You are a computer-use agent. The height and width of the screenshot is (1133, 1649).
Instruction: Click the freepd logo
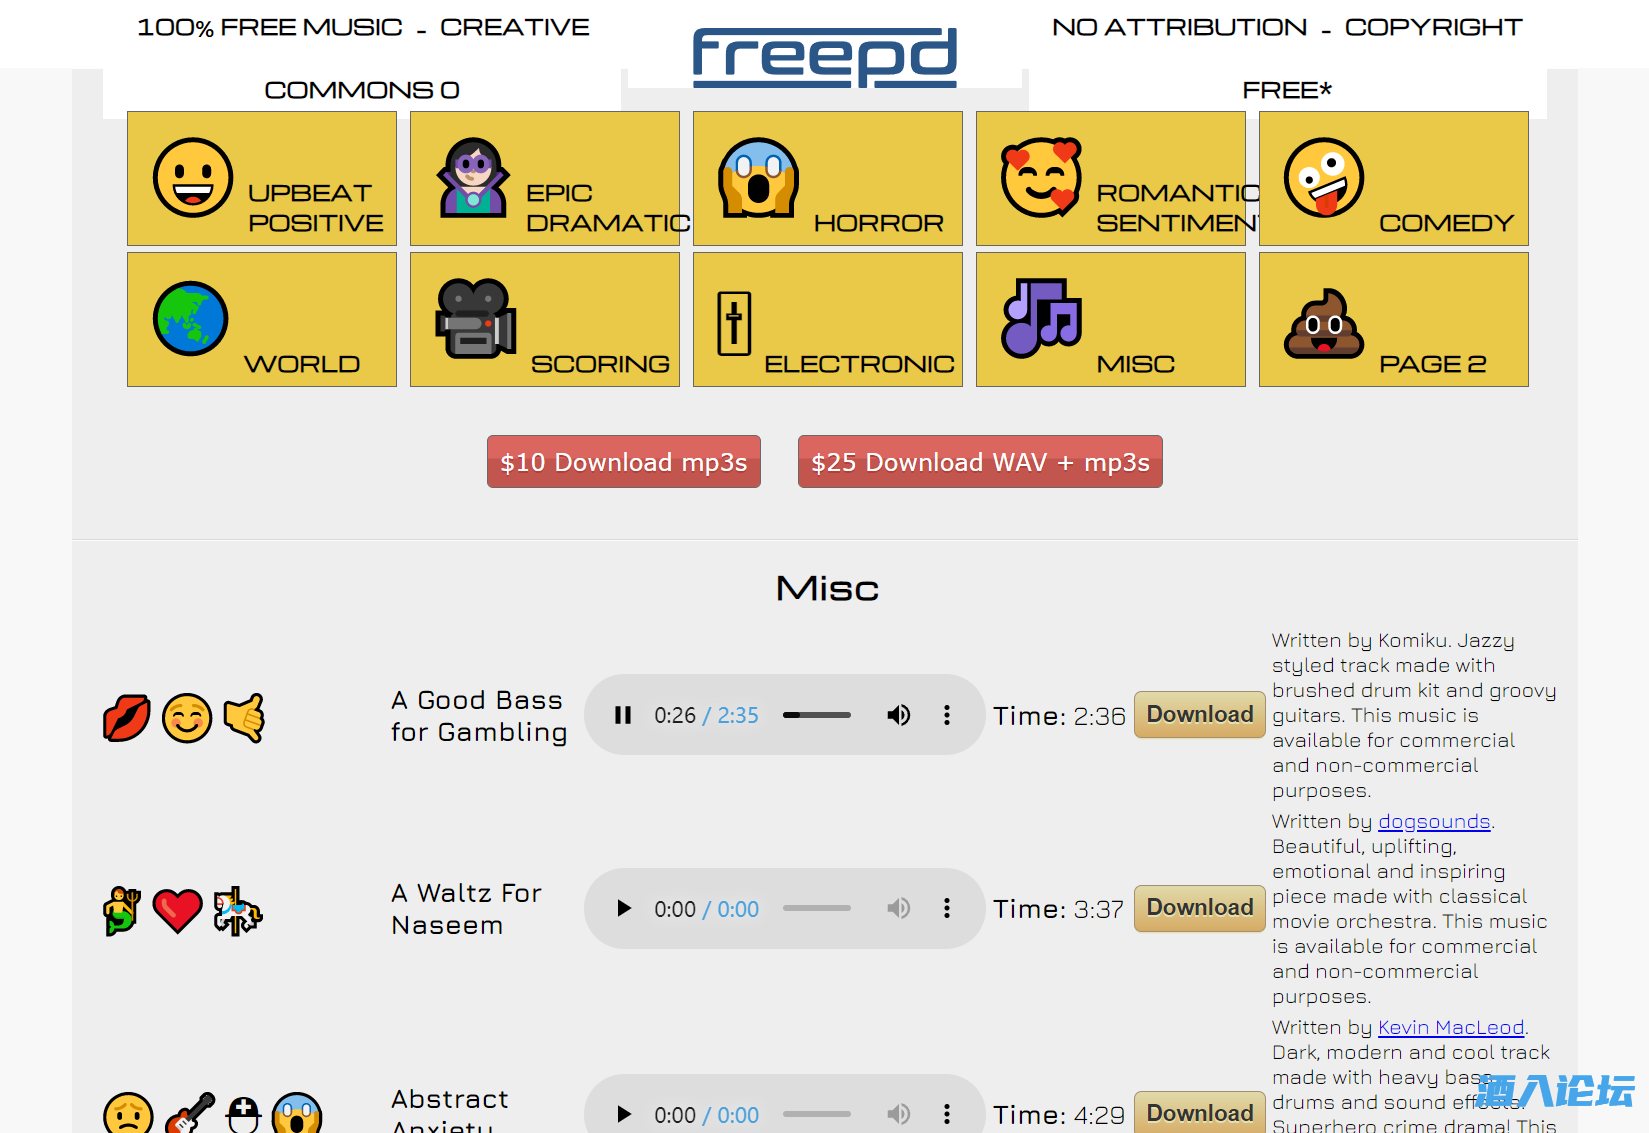825,57
